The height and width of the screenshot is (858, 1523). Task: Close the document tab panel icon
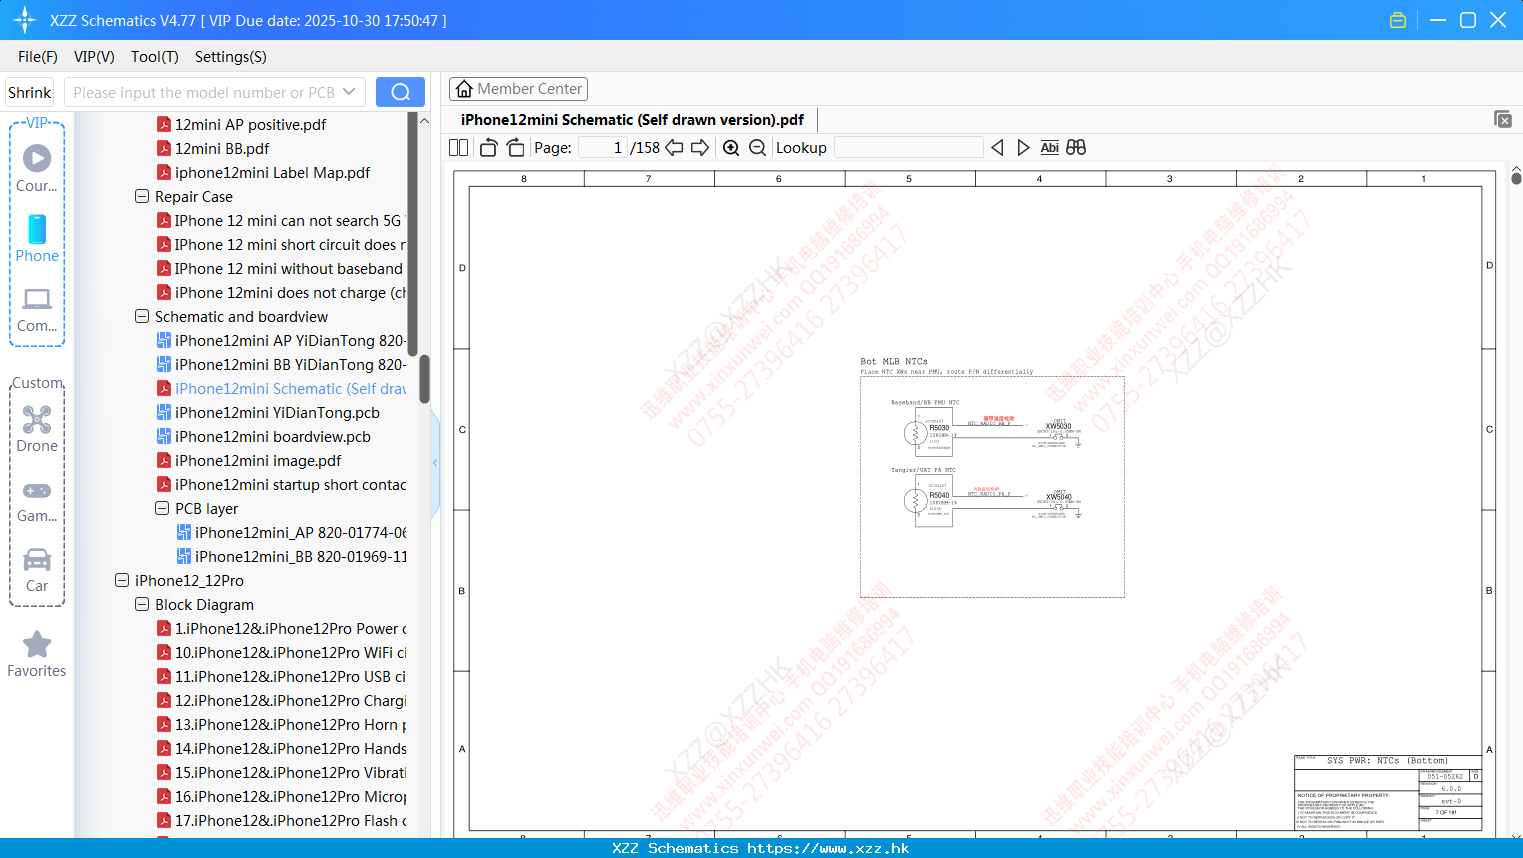[x=1503, y=119]
